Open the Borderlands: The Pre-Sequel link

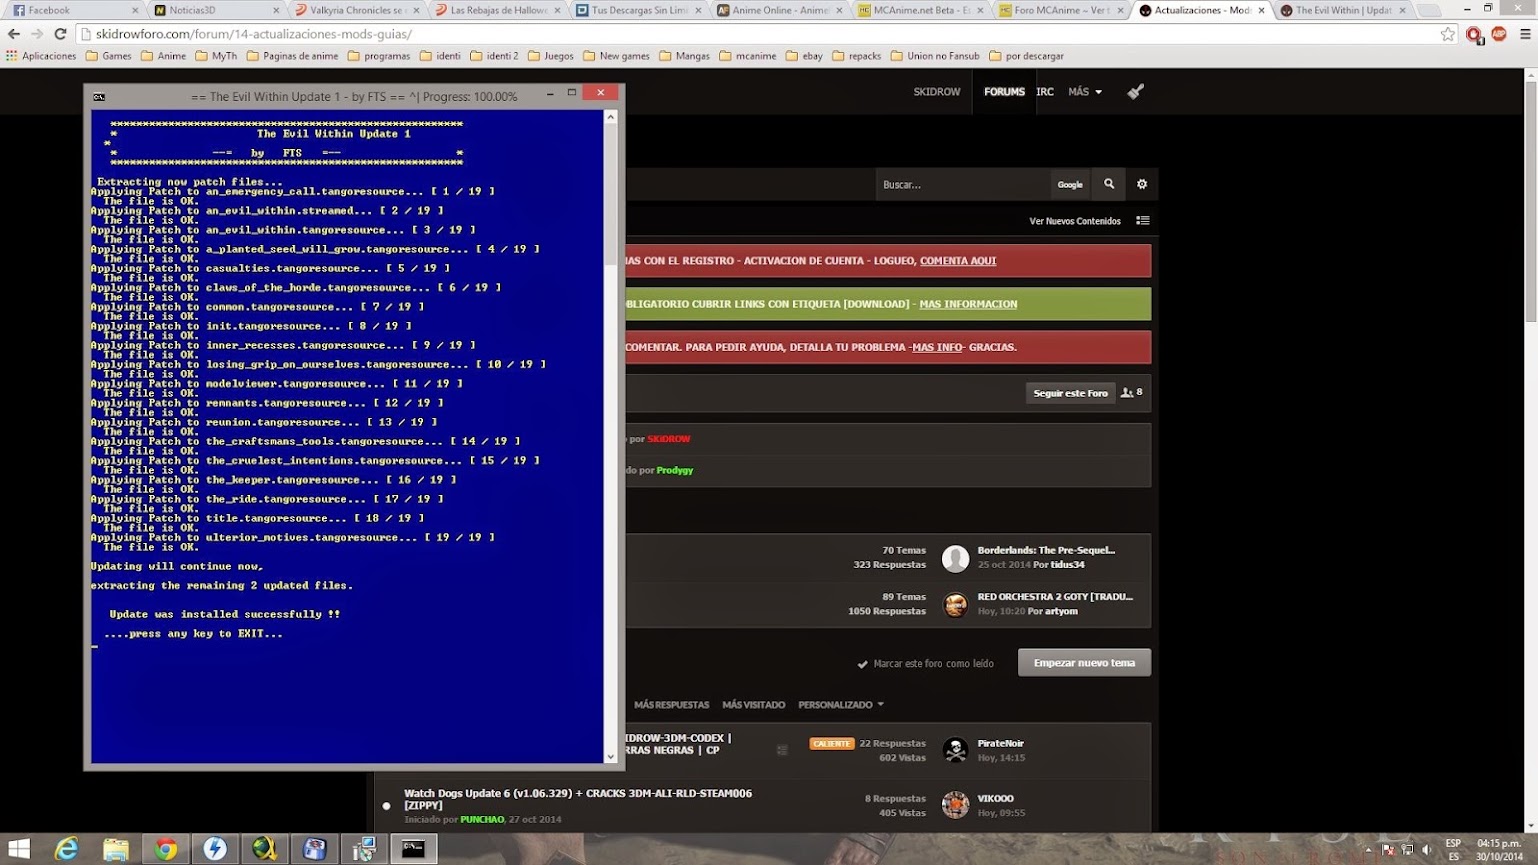click(1046, 550)
